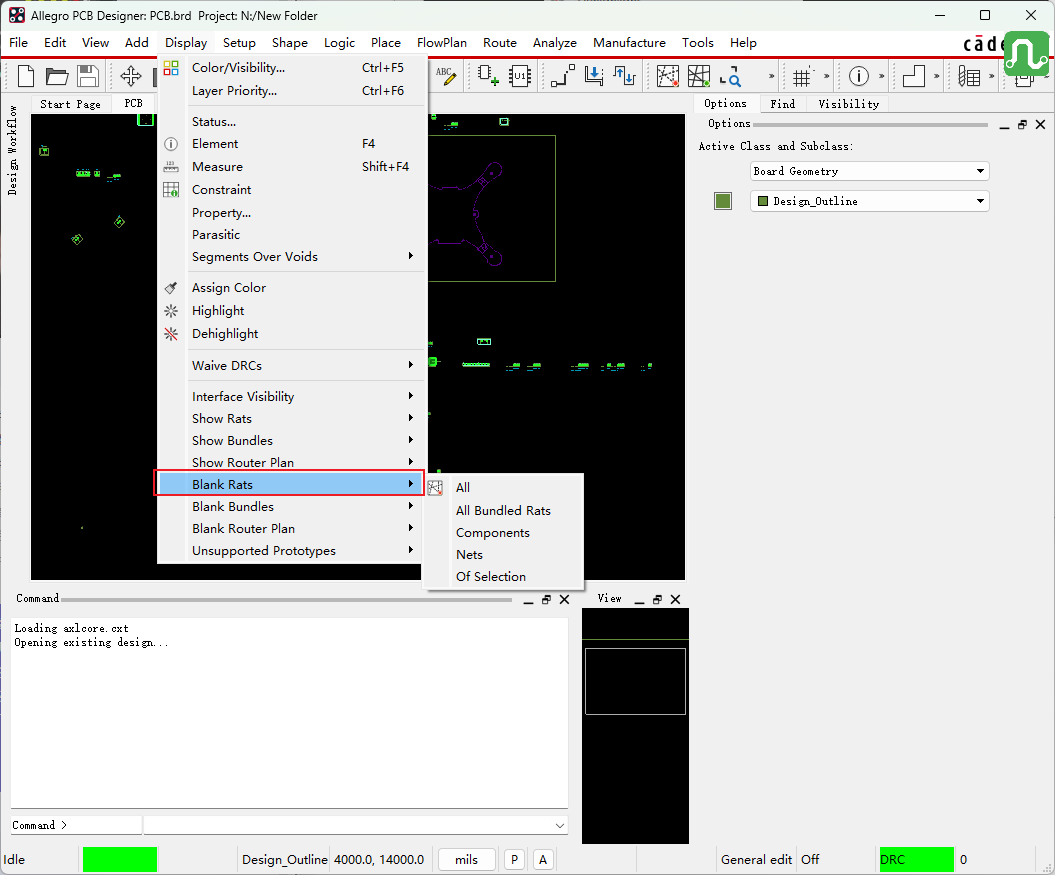Click the green status indicator beside Idle
This screenshot has width=1055, height=875.
[120, 860]
